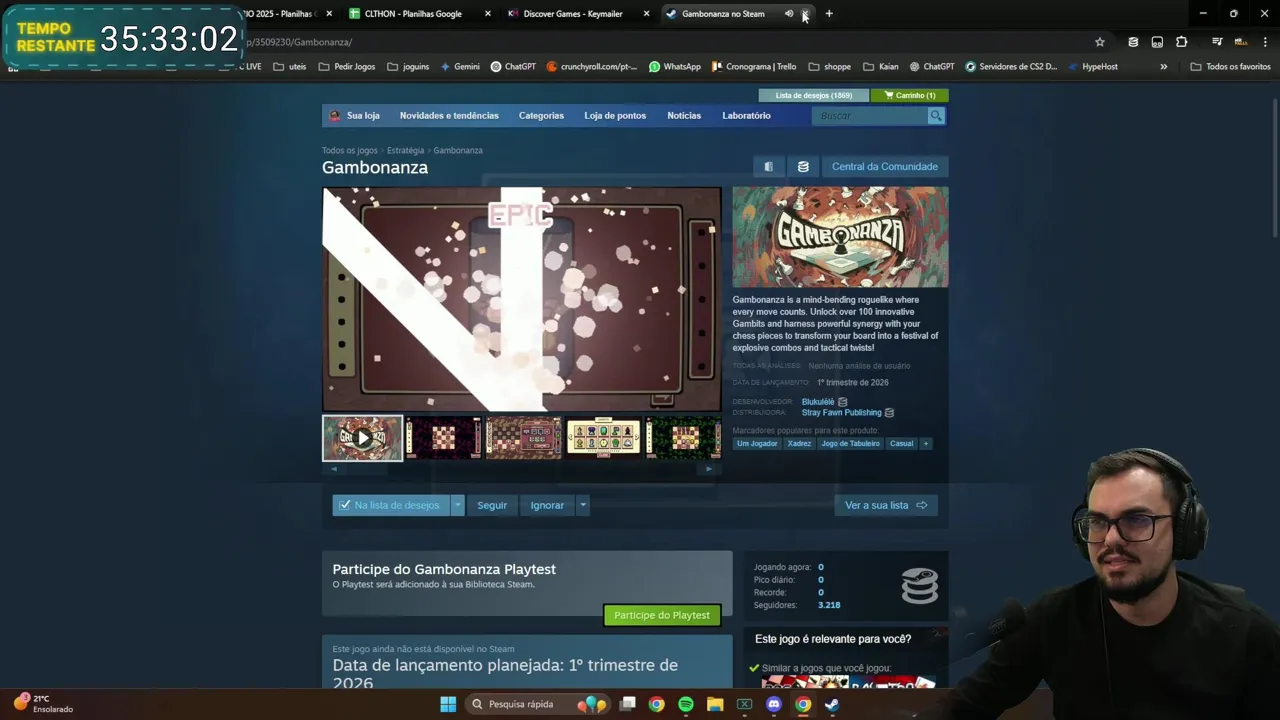Open the joguins bookmarks folder
This screenshot has width=1280, height=720.
pyautogui.click(x=408, y=67)
